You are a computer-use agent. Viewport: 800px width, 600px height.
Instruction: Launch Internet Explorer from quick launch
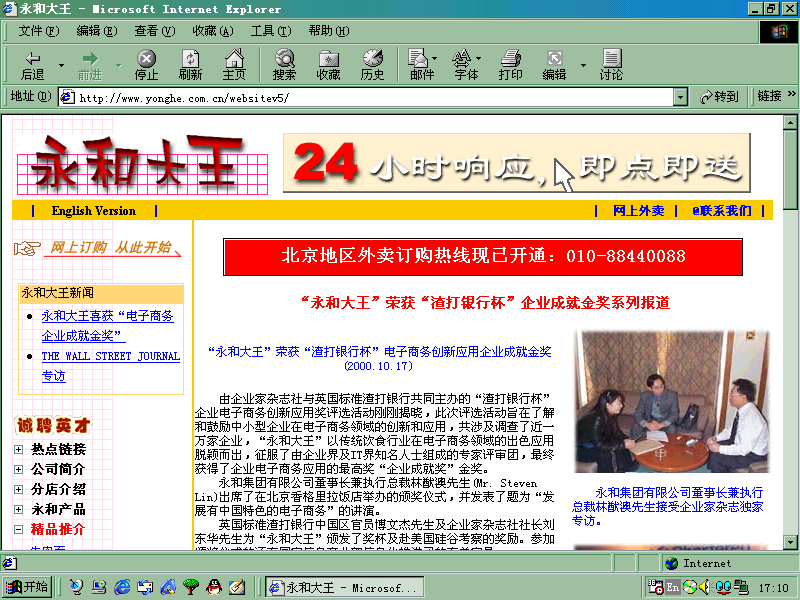coord(122,587)
